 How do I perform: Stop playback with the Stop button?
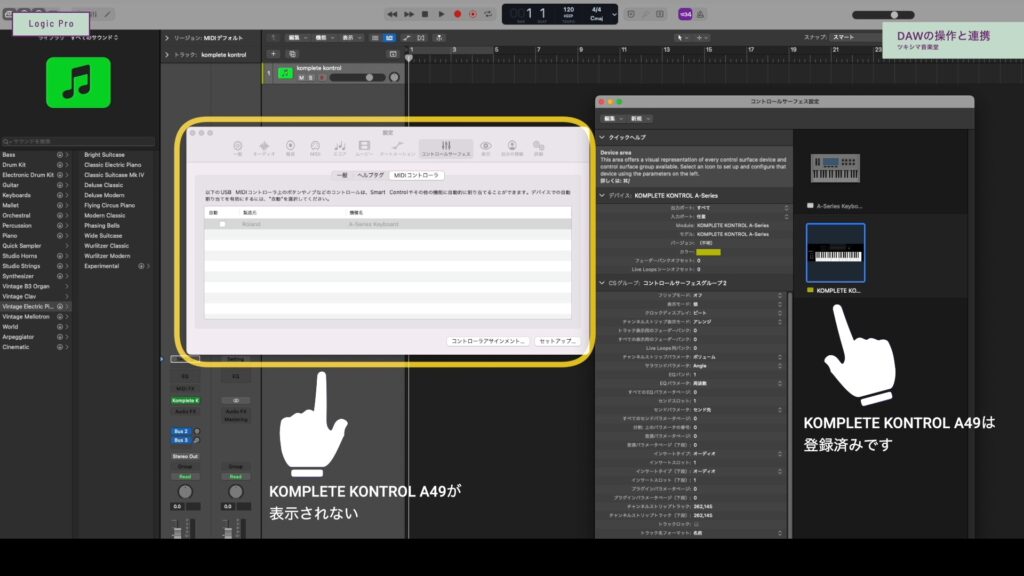pos(425,14)
